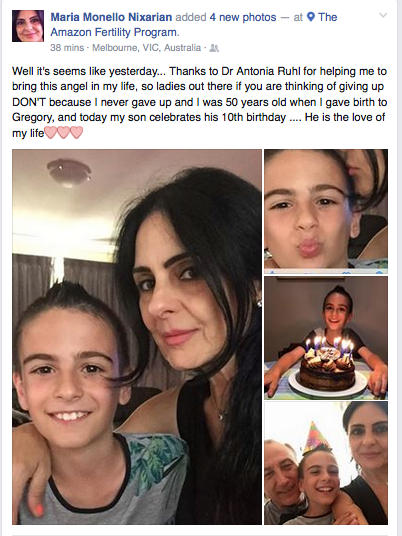Screen dimensions: 402x536
Task: Click the "10th birthday" phrase in post
Action: tap(254, 118)
